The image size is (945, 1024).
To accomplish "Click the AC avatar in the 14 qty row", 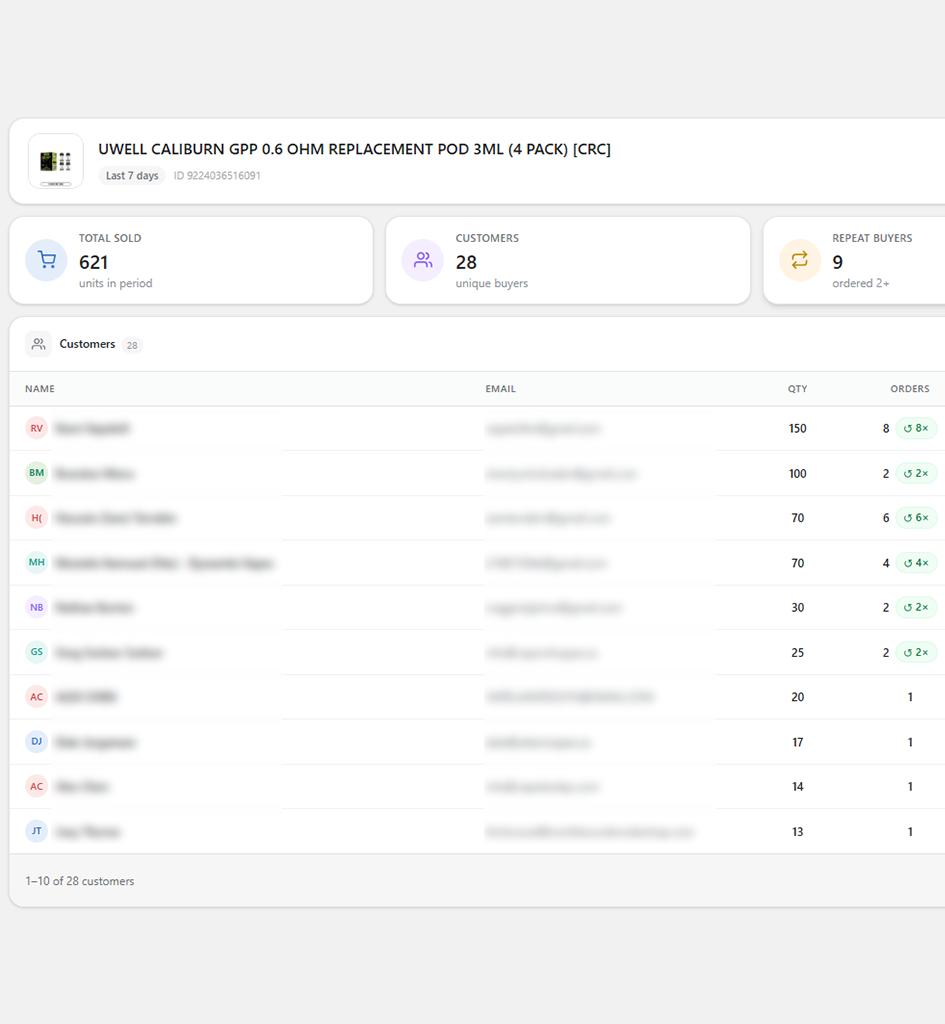I will 37,786.
